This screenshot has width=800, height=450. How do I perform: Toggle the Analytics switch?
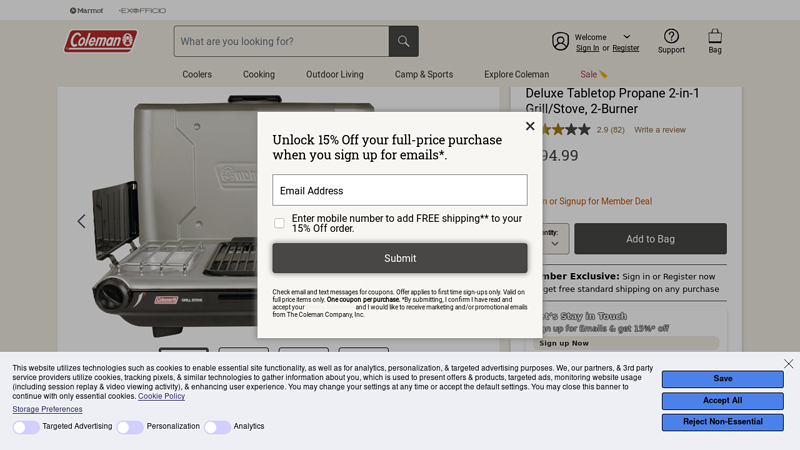point(217,427)
